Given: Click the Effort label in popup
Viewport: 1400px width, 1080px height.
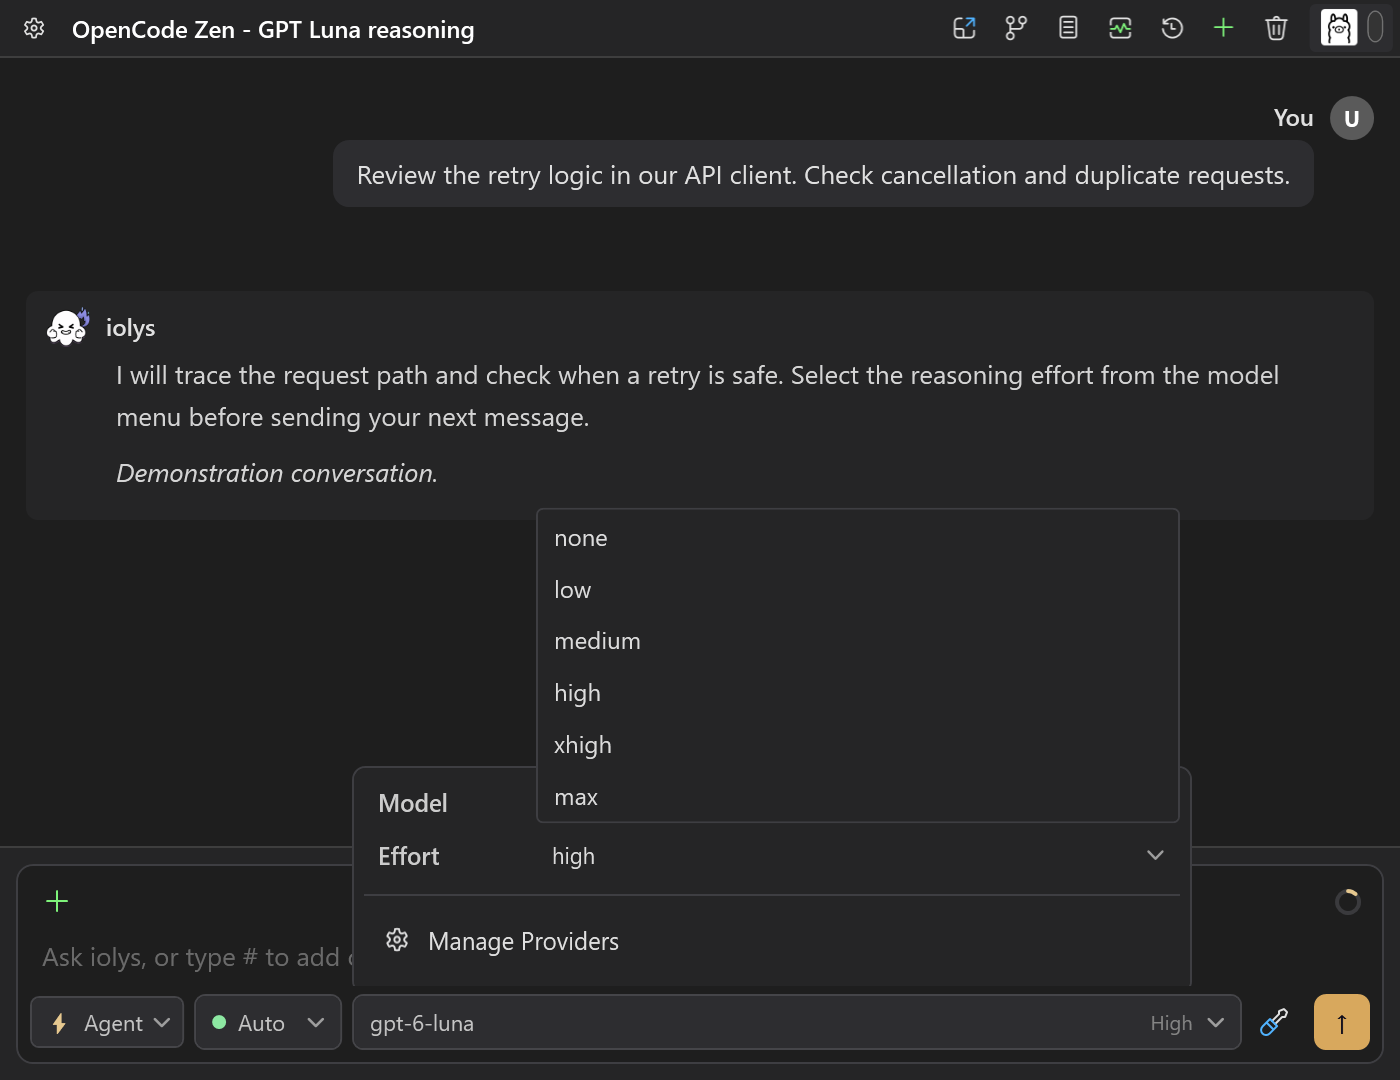Looking at the screenshot, I should 409,856.
